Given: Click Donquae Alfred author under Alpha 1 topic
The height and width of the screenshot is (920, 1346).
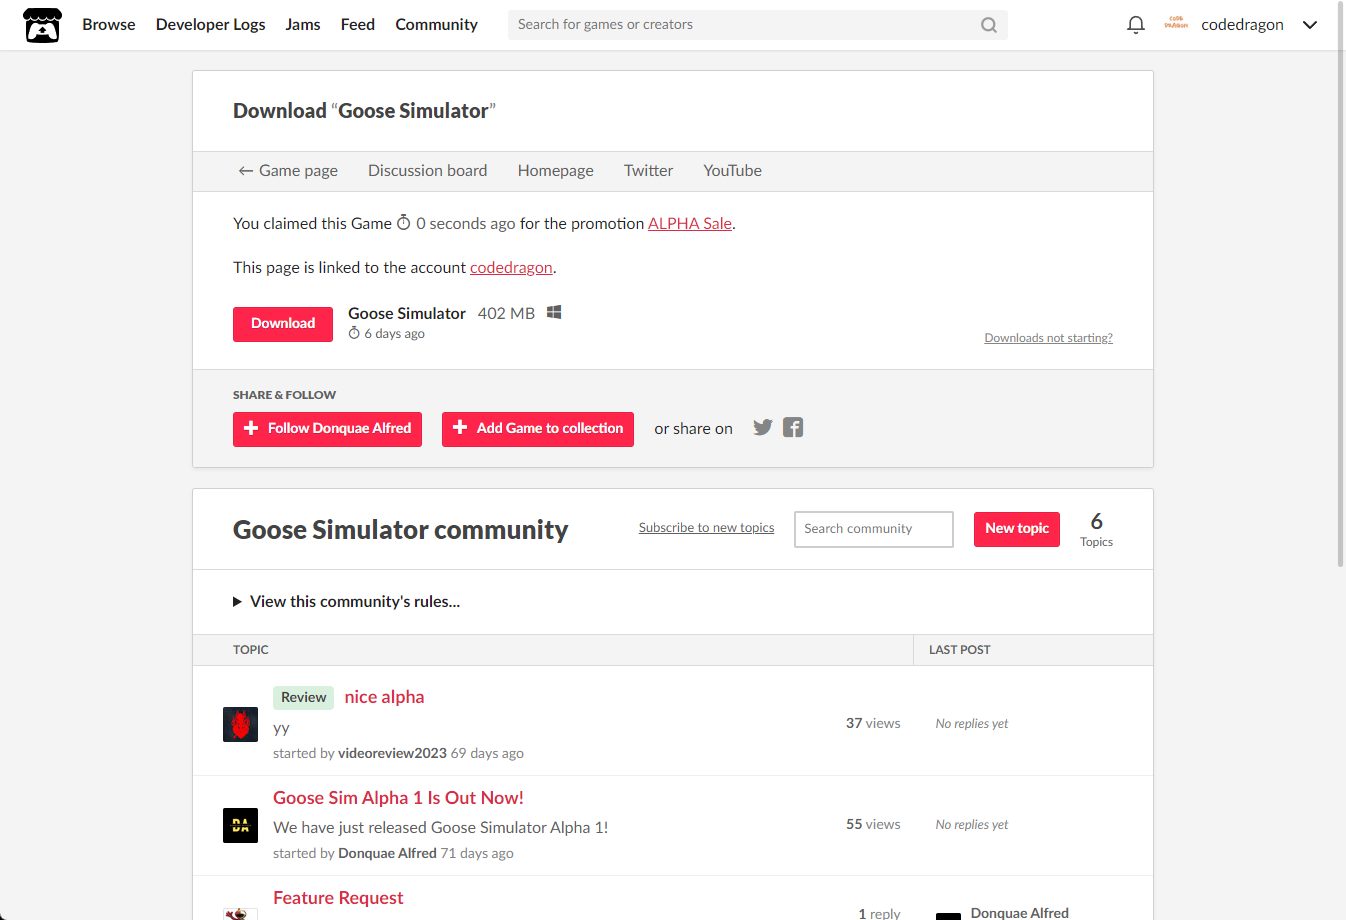Looking at the screenshot, I should pos(388,853).
